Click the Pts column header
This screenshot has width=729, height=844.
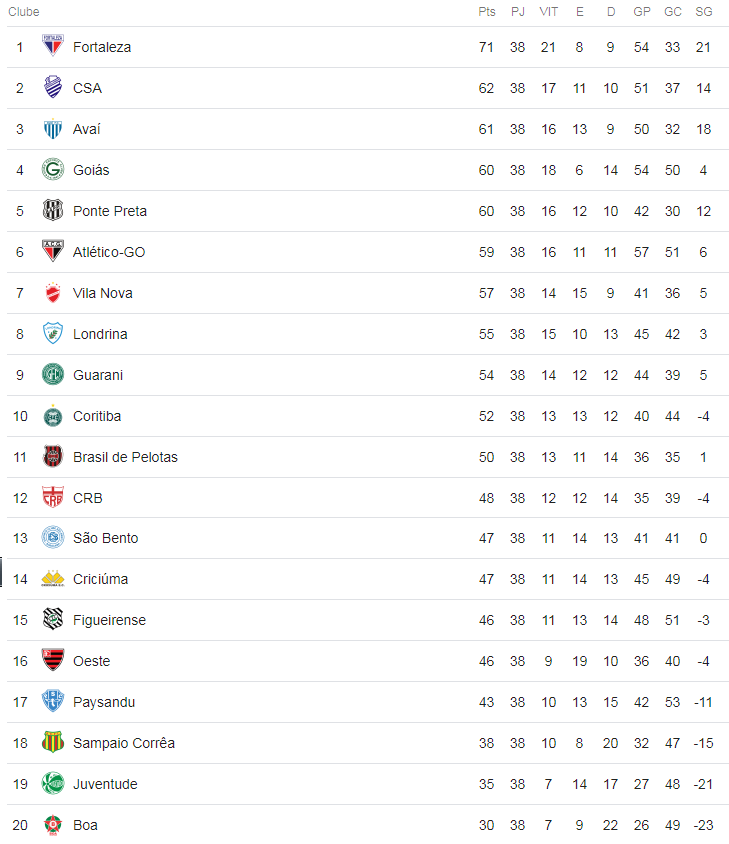pos(487,12)
